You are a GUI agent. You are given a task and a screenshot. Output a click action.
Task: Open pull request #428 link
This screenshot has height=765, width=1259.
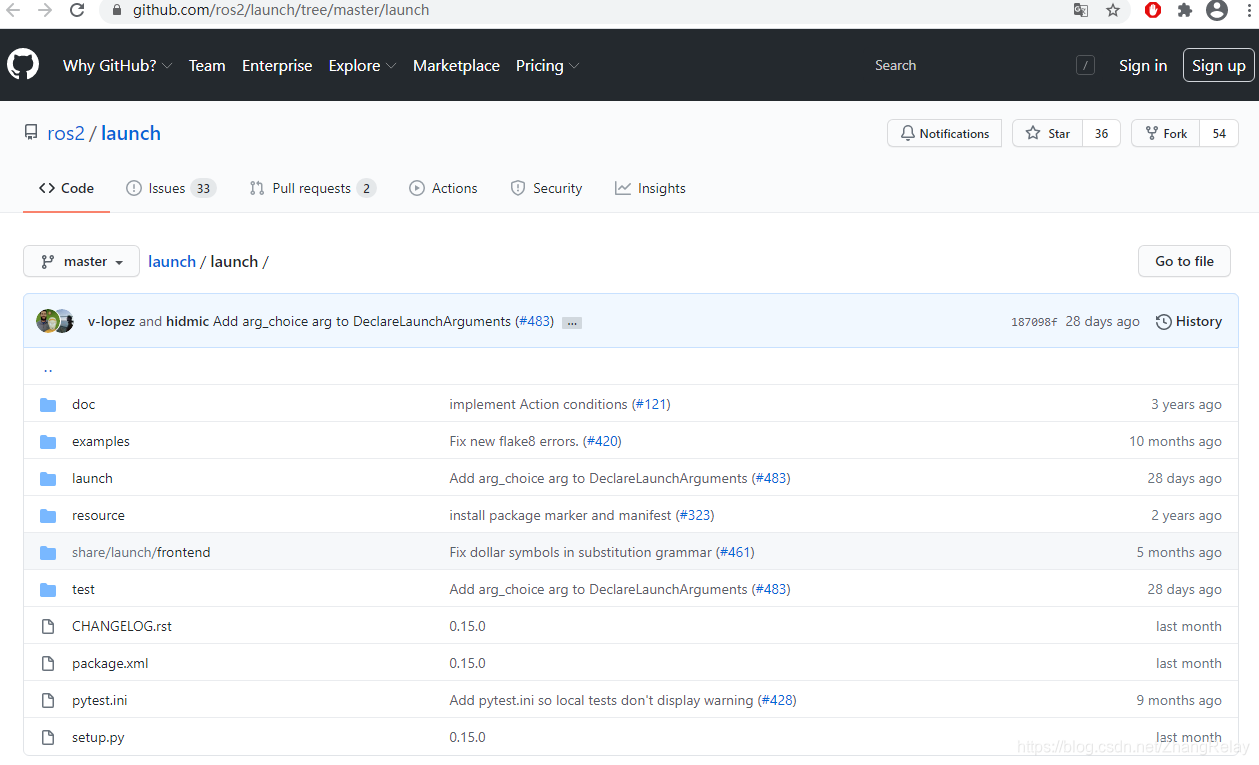pyautogui.click(x=777, y=700)
